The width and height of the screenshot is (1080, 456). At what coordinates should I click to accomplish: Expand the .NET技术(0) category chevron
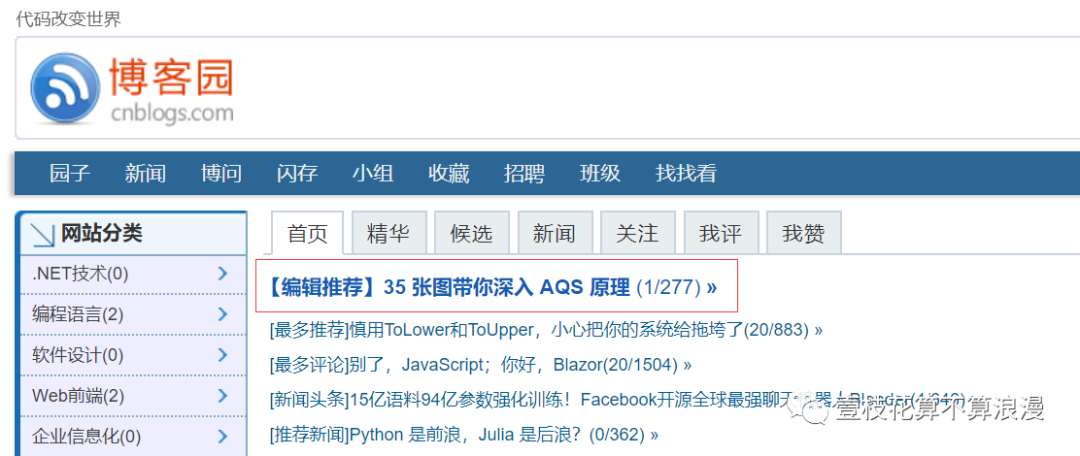pos(222,274)
